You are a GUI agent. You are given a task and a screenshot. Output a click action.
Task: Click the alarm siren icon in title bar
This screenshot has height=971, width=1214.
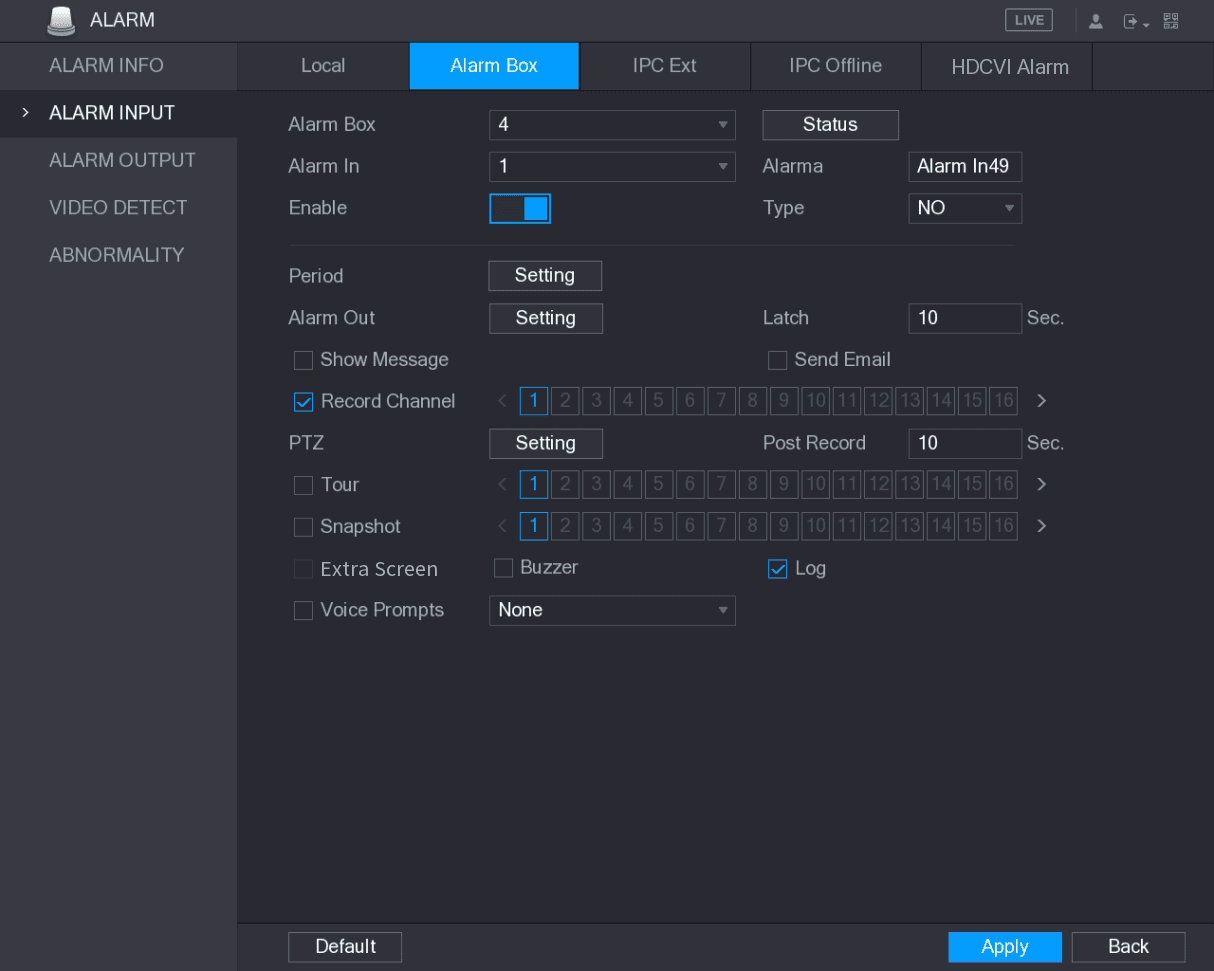coord(62,20)
